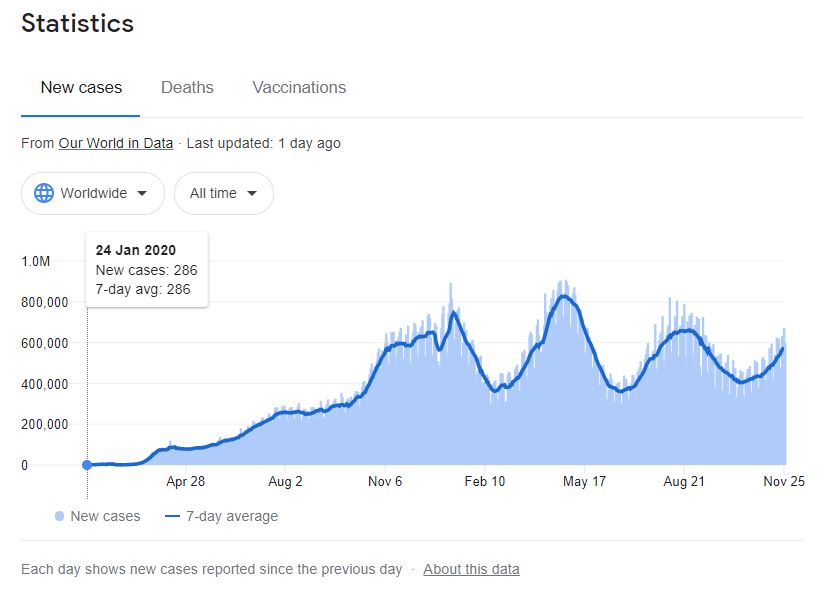Expand the All time dropdown arrow

pos(252,194)
